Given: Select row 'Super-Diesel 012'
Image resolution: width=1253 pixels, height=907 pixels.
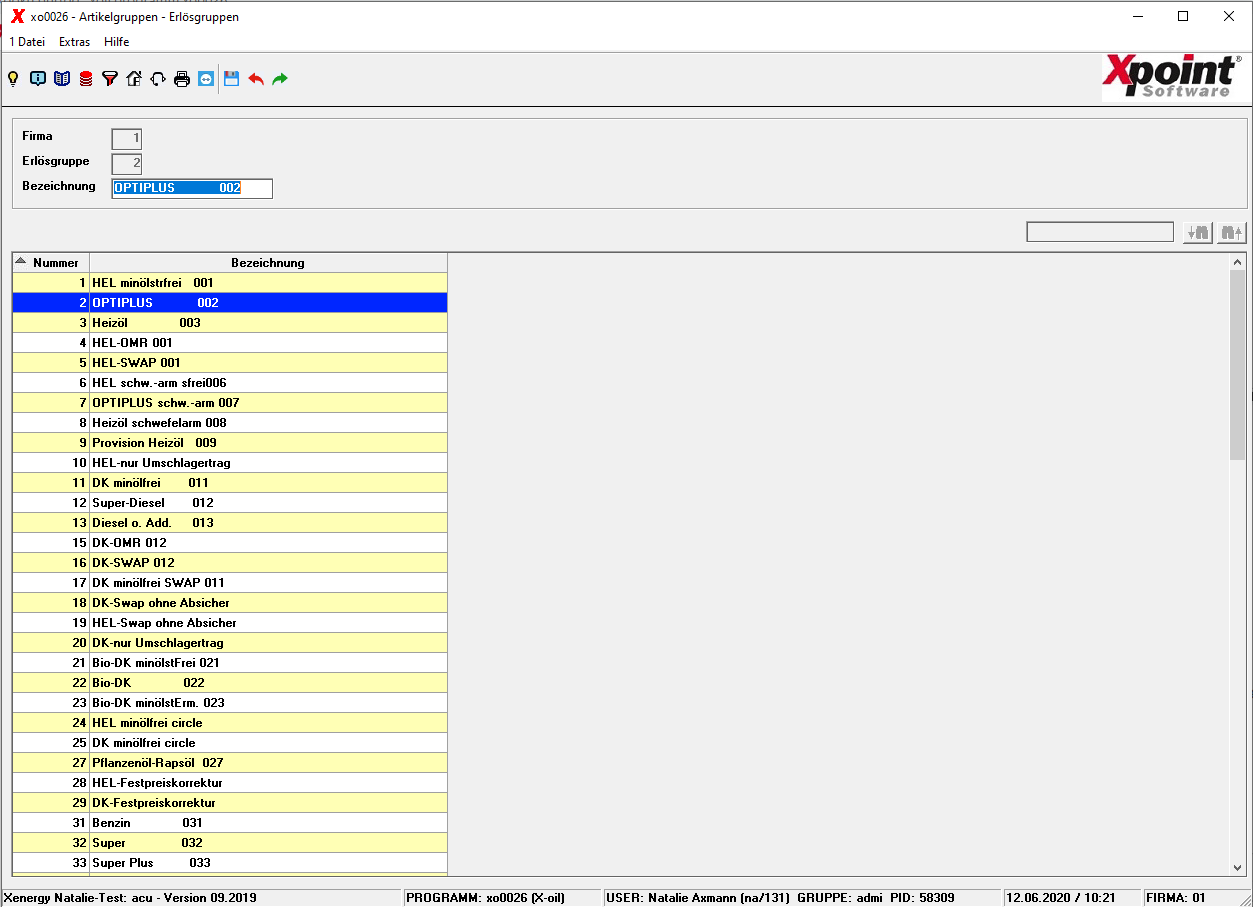Looking at the screenshot, I should click(230, 503).
